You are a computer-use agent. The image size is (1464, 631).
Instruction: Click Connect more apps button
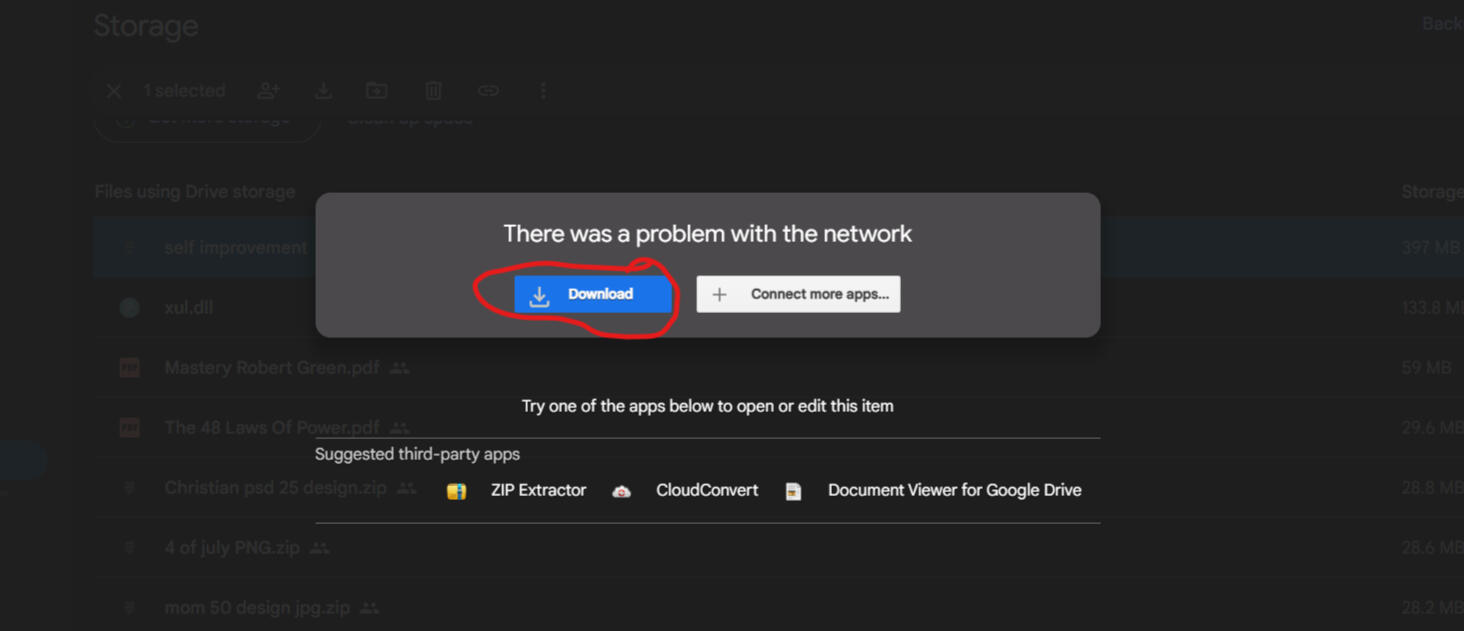pyautogui.click(x=798, y=294)
